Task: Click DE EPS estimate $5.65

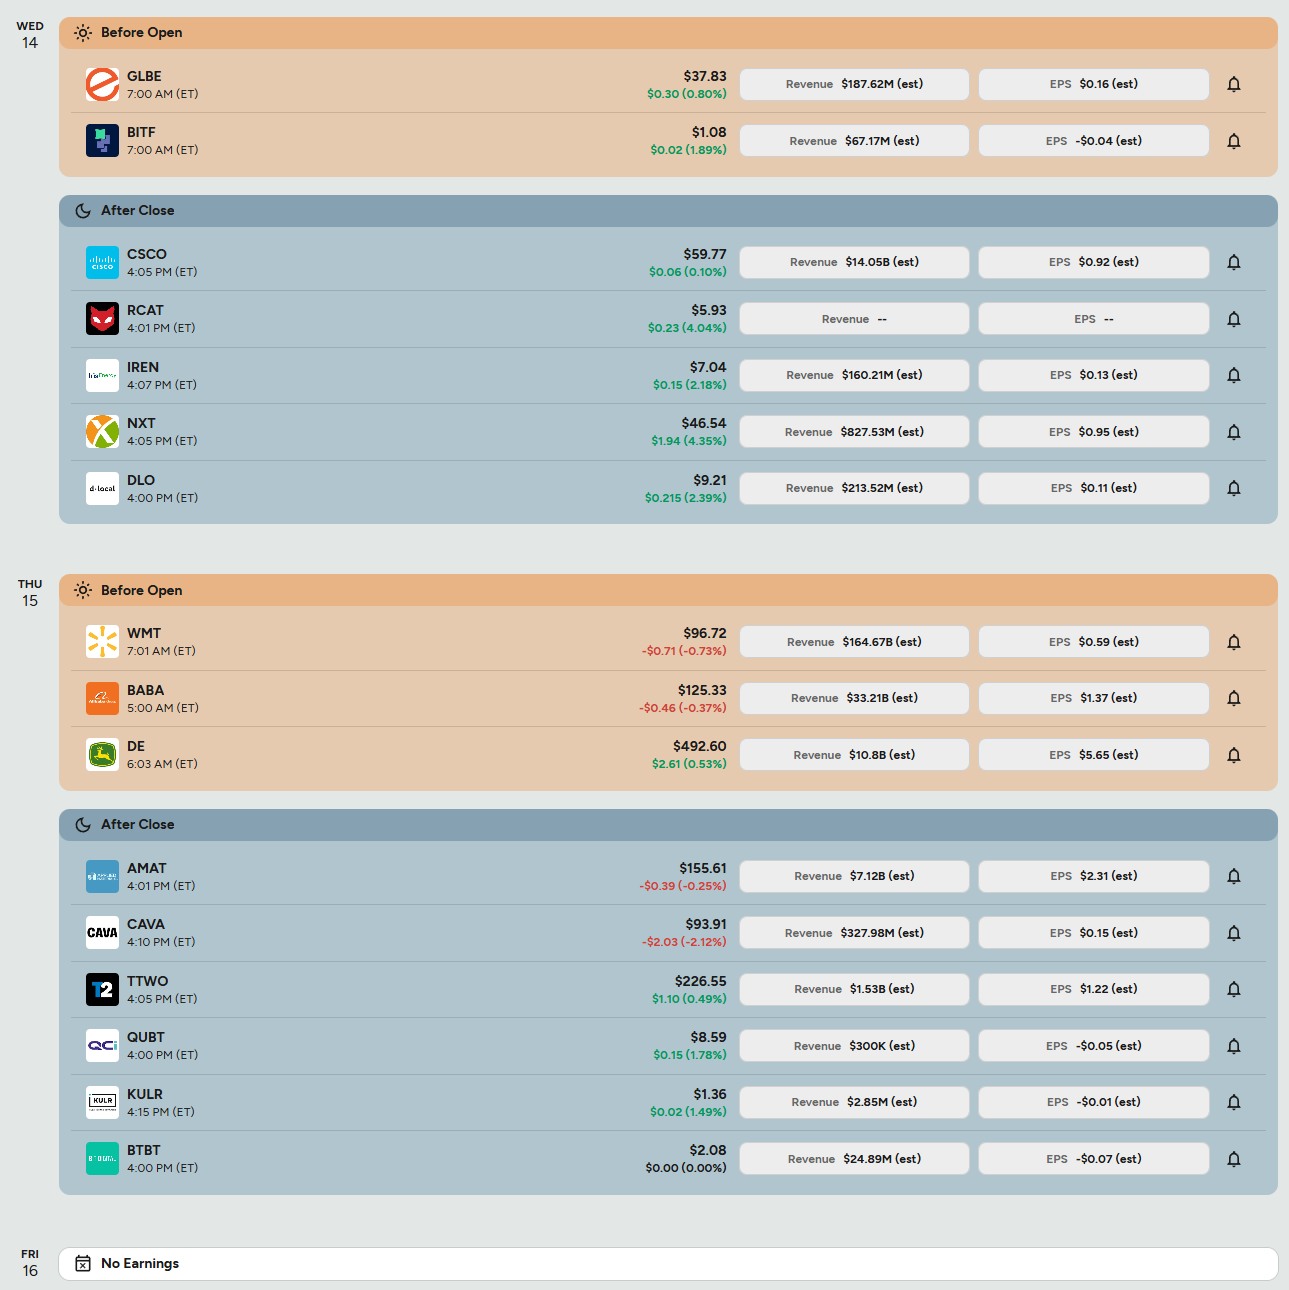Action: 1094,755
